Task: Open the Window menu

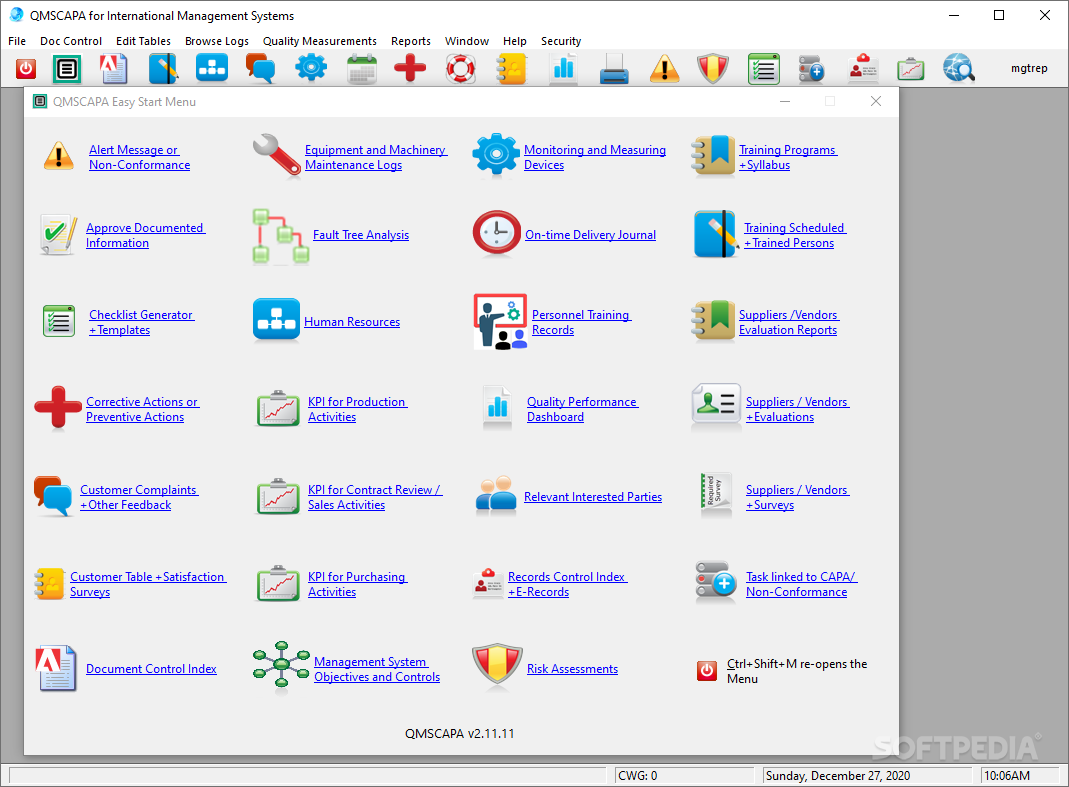Action: (x=467, y=41)
